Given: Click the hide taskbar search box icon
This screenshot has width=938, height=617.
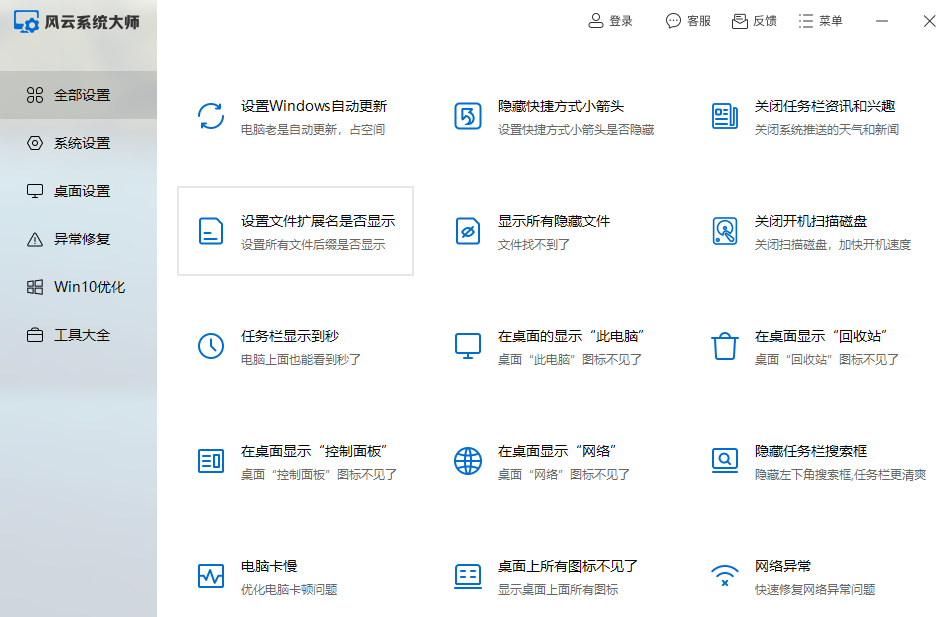Looking at the screenshot, I should tap(724, 460).
